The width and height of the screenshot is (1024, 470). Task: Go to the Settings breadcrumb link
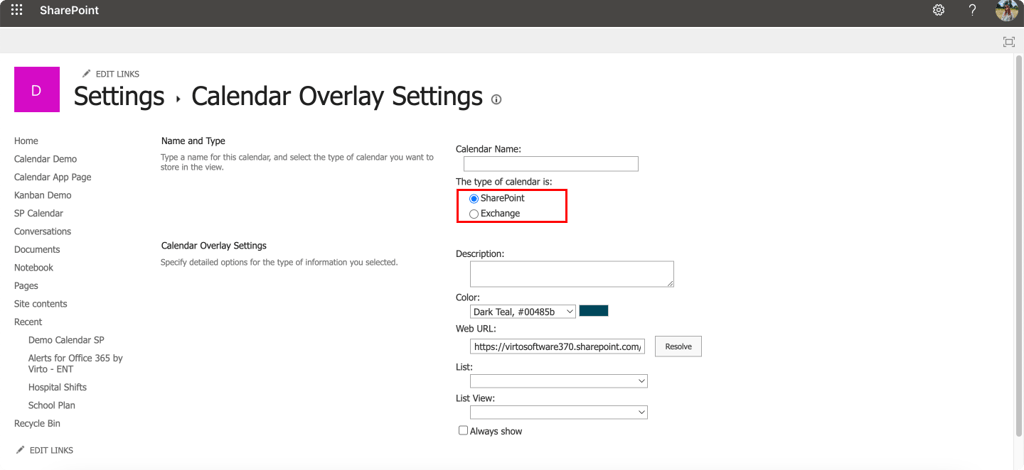119,96
